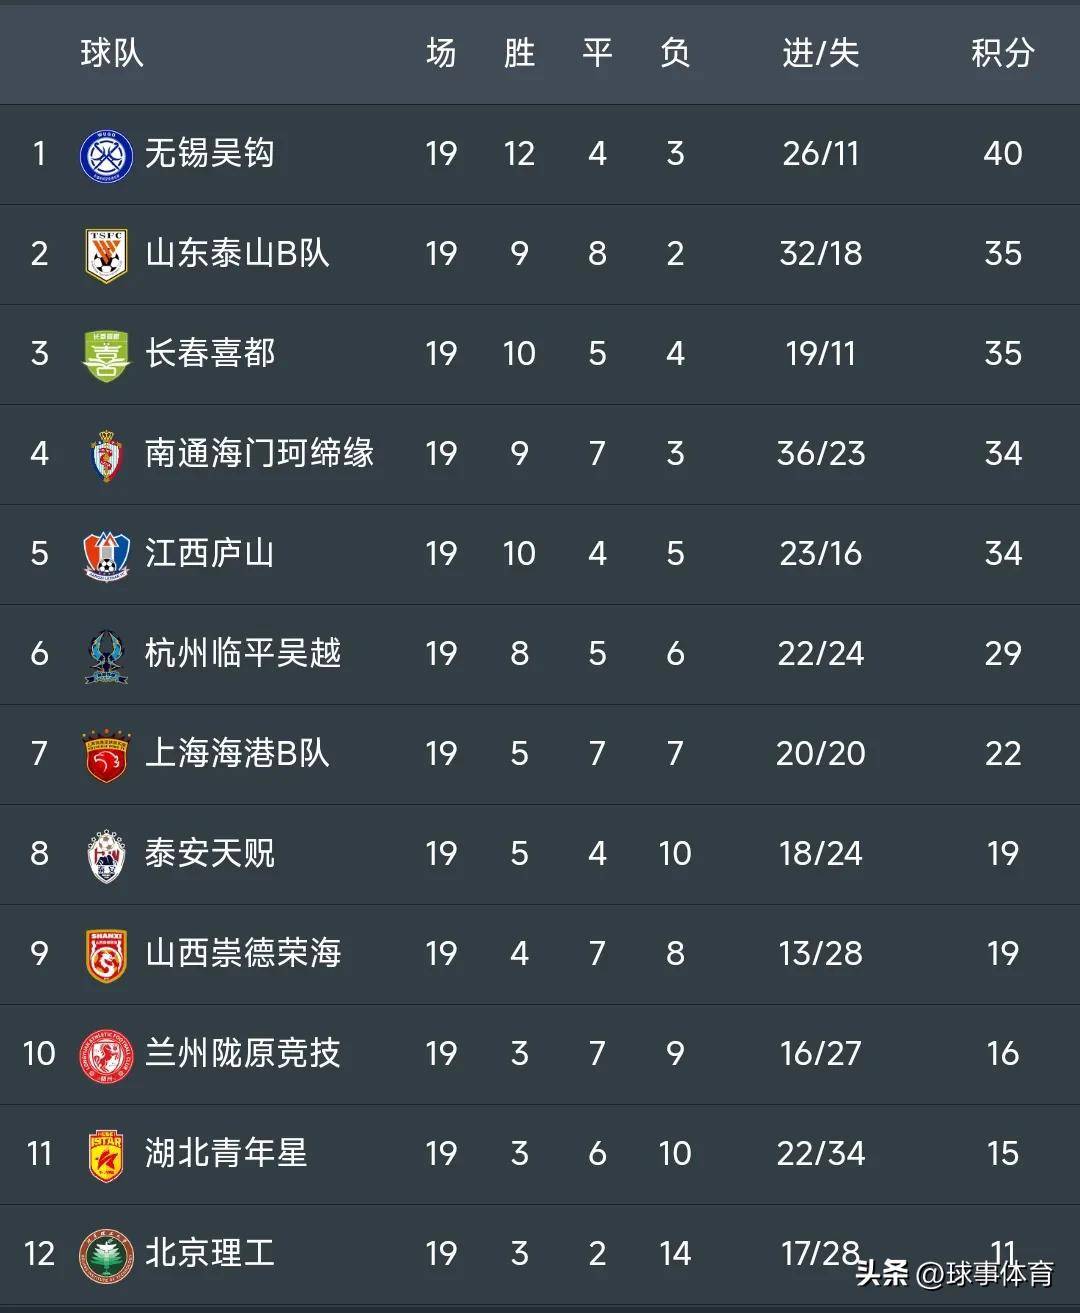Select the 山东泰山B队 club badge

(x=105, y=255)
